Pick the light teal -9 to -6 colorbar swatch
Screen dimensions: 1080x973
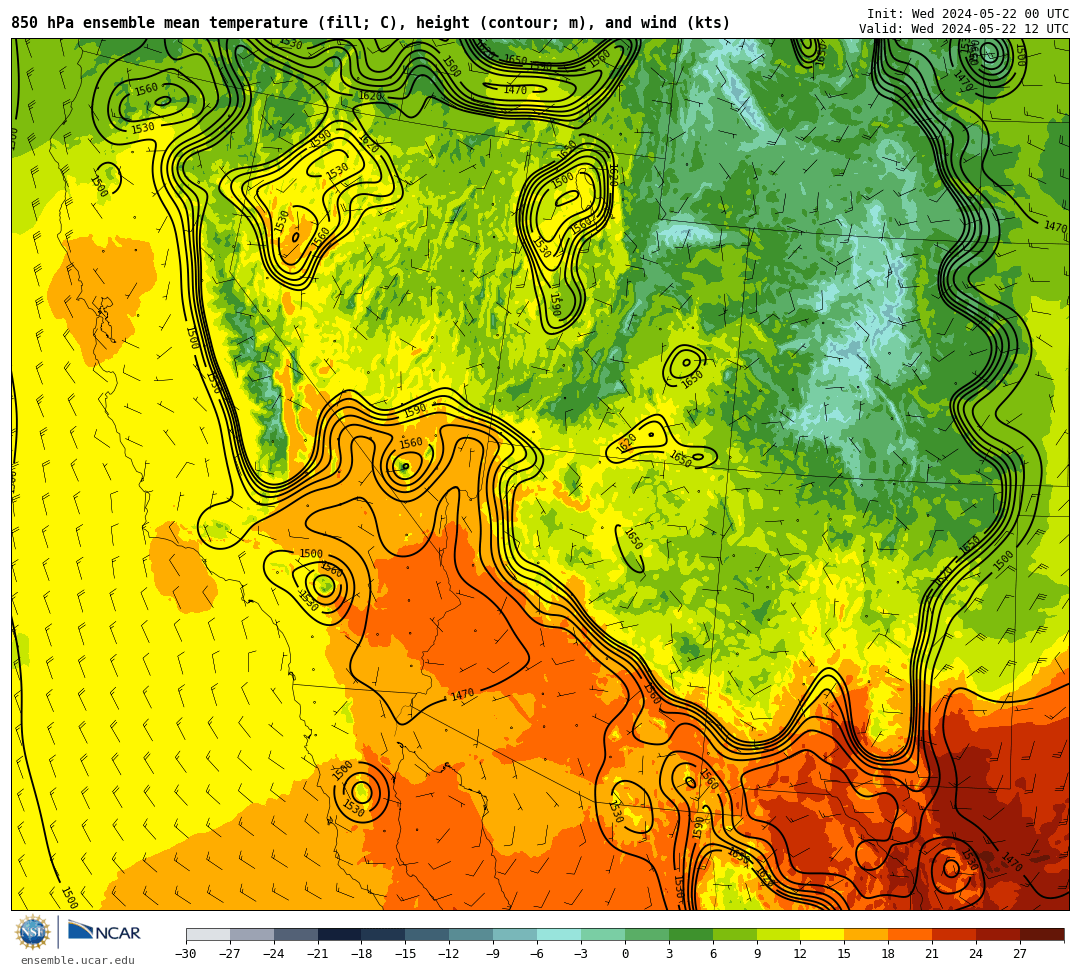(x=515, y=934)
